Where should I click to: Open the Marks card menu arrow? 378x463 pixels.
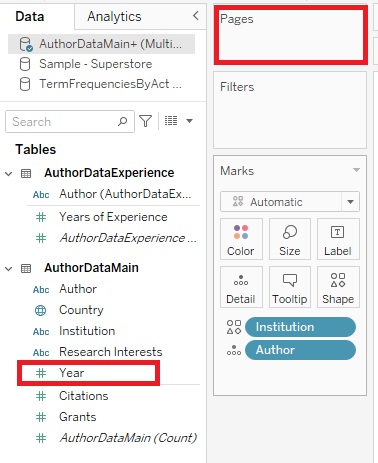point(356,170)
